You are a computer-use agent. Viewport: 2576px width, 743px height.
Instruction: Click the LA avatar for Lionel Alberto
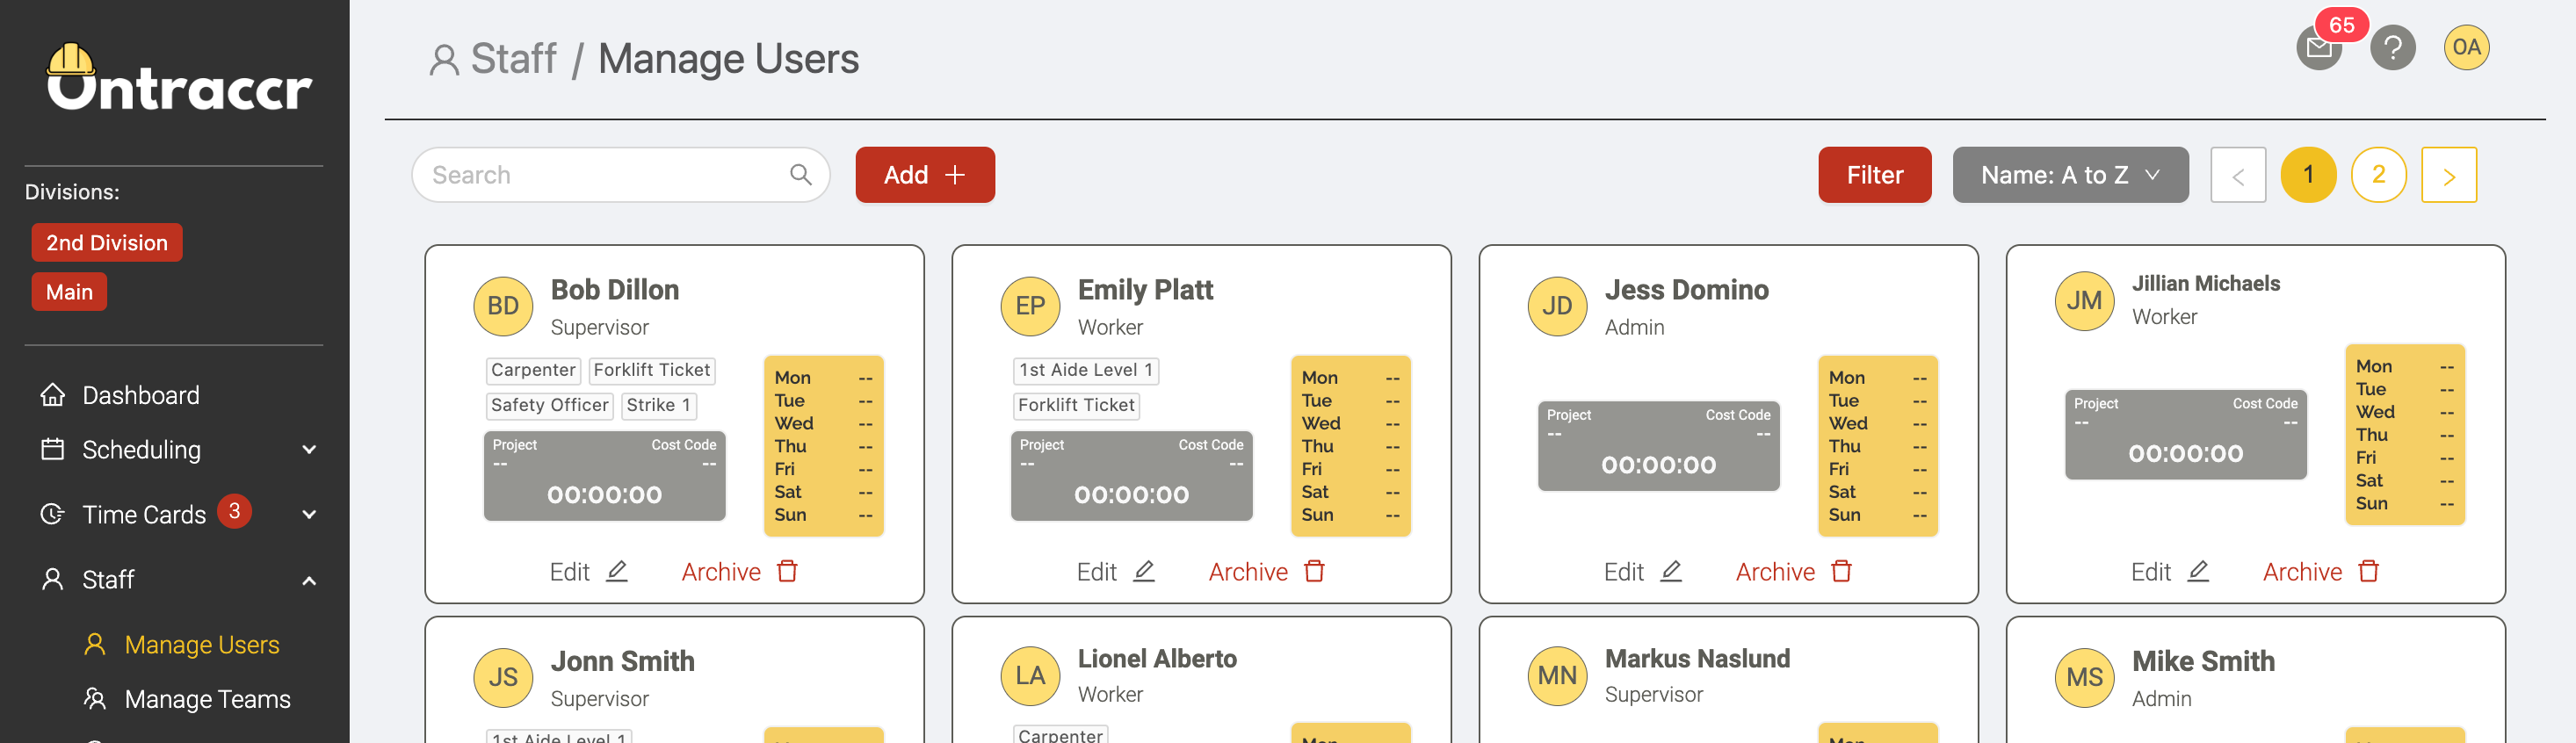click(x=1030, y=676)
